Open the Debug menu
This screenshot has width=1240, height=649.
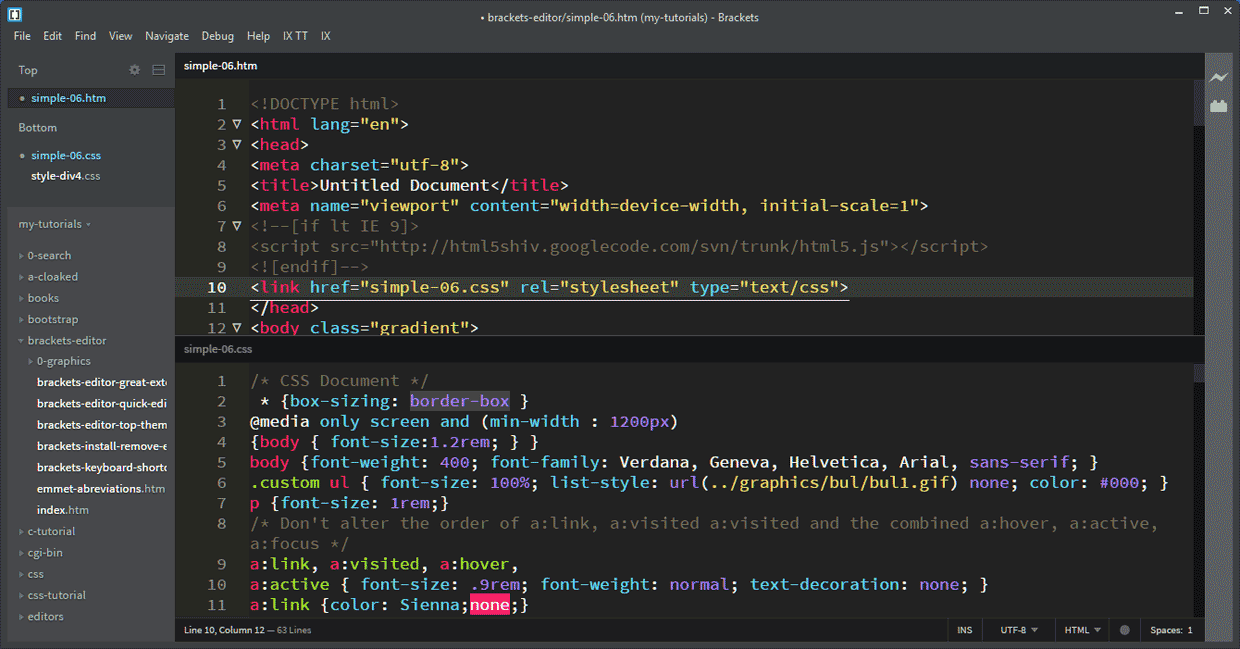(217, 36)
